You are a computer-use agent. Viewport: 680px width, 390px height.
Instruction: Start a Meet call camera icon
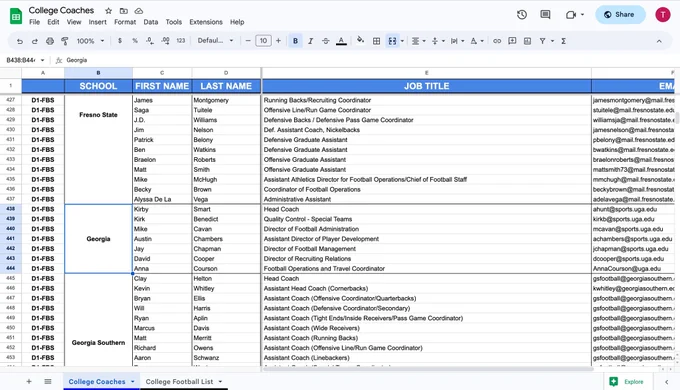click(571, 15)
